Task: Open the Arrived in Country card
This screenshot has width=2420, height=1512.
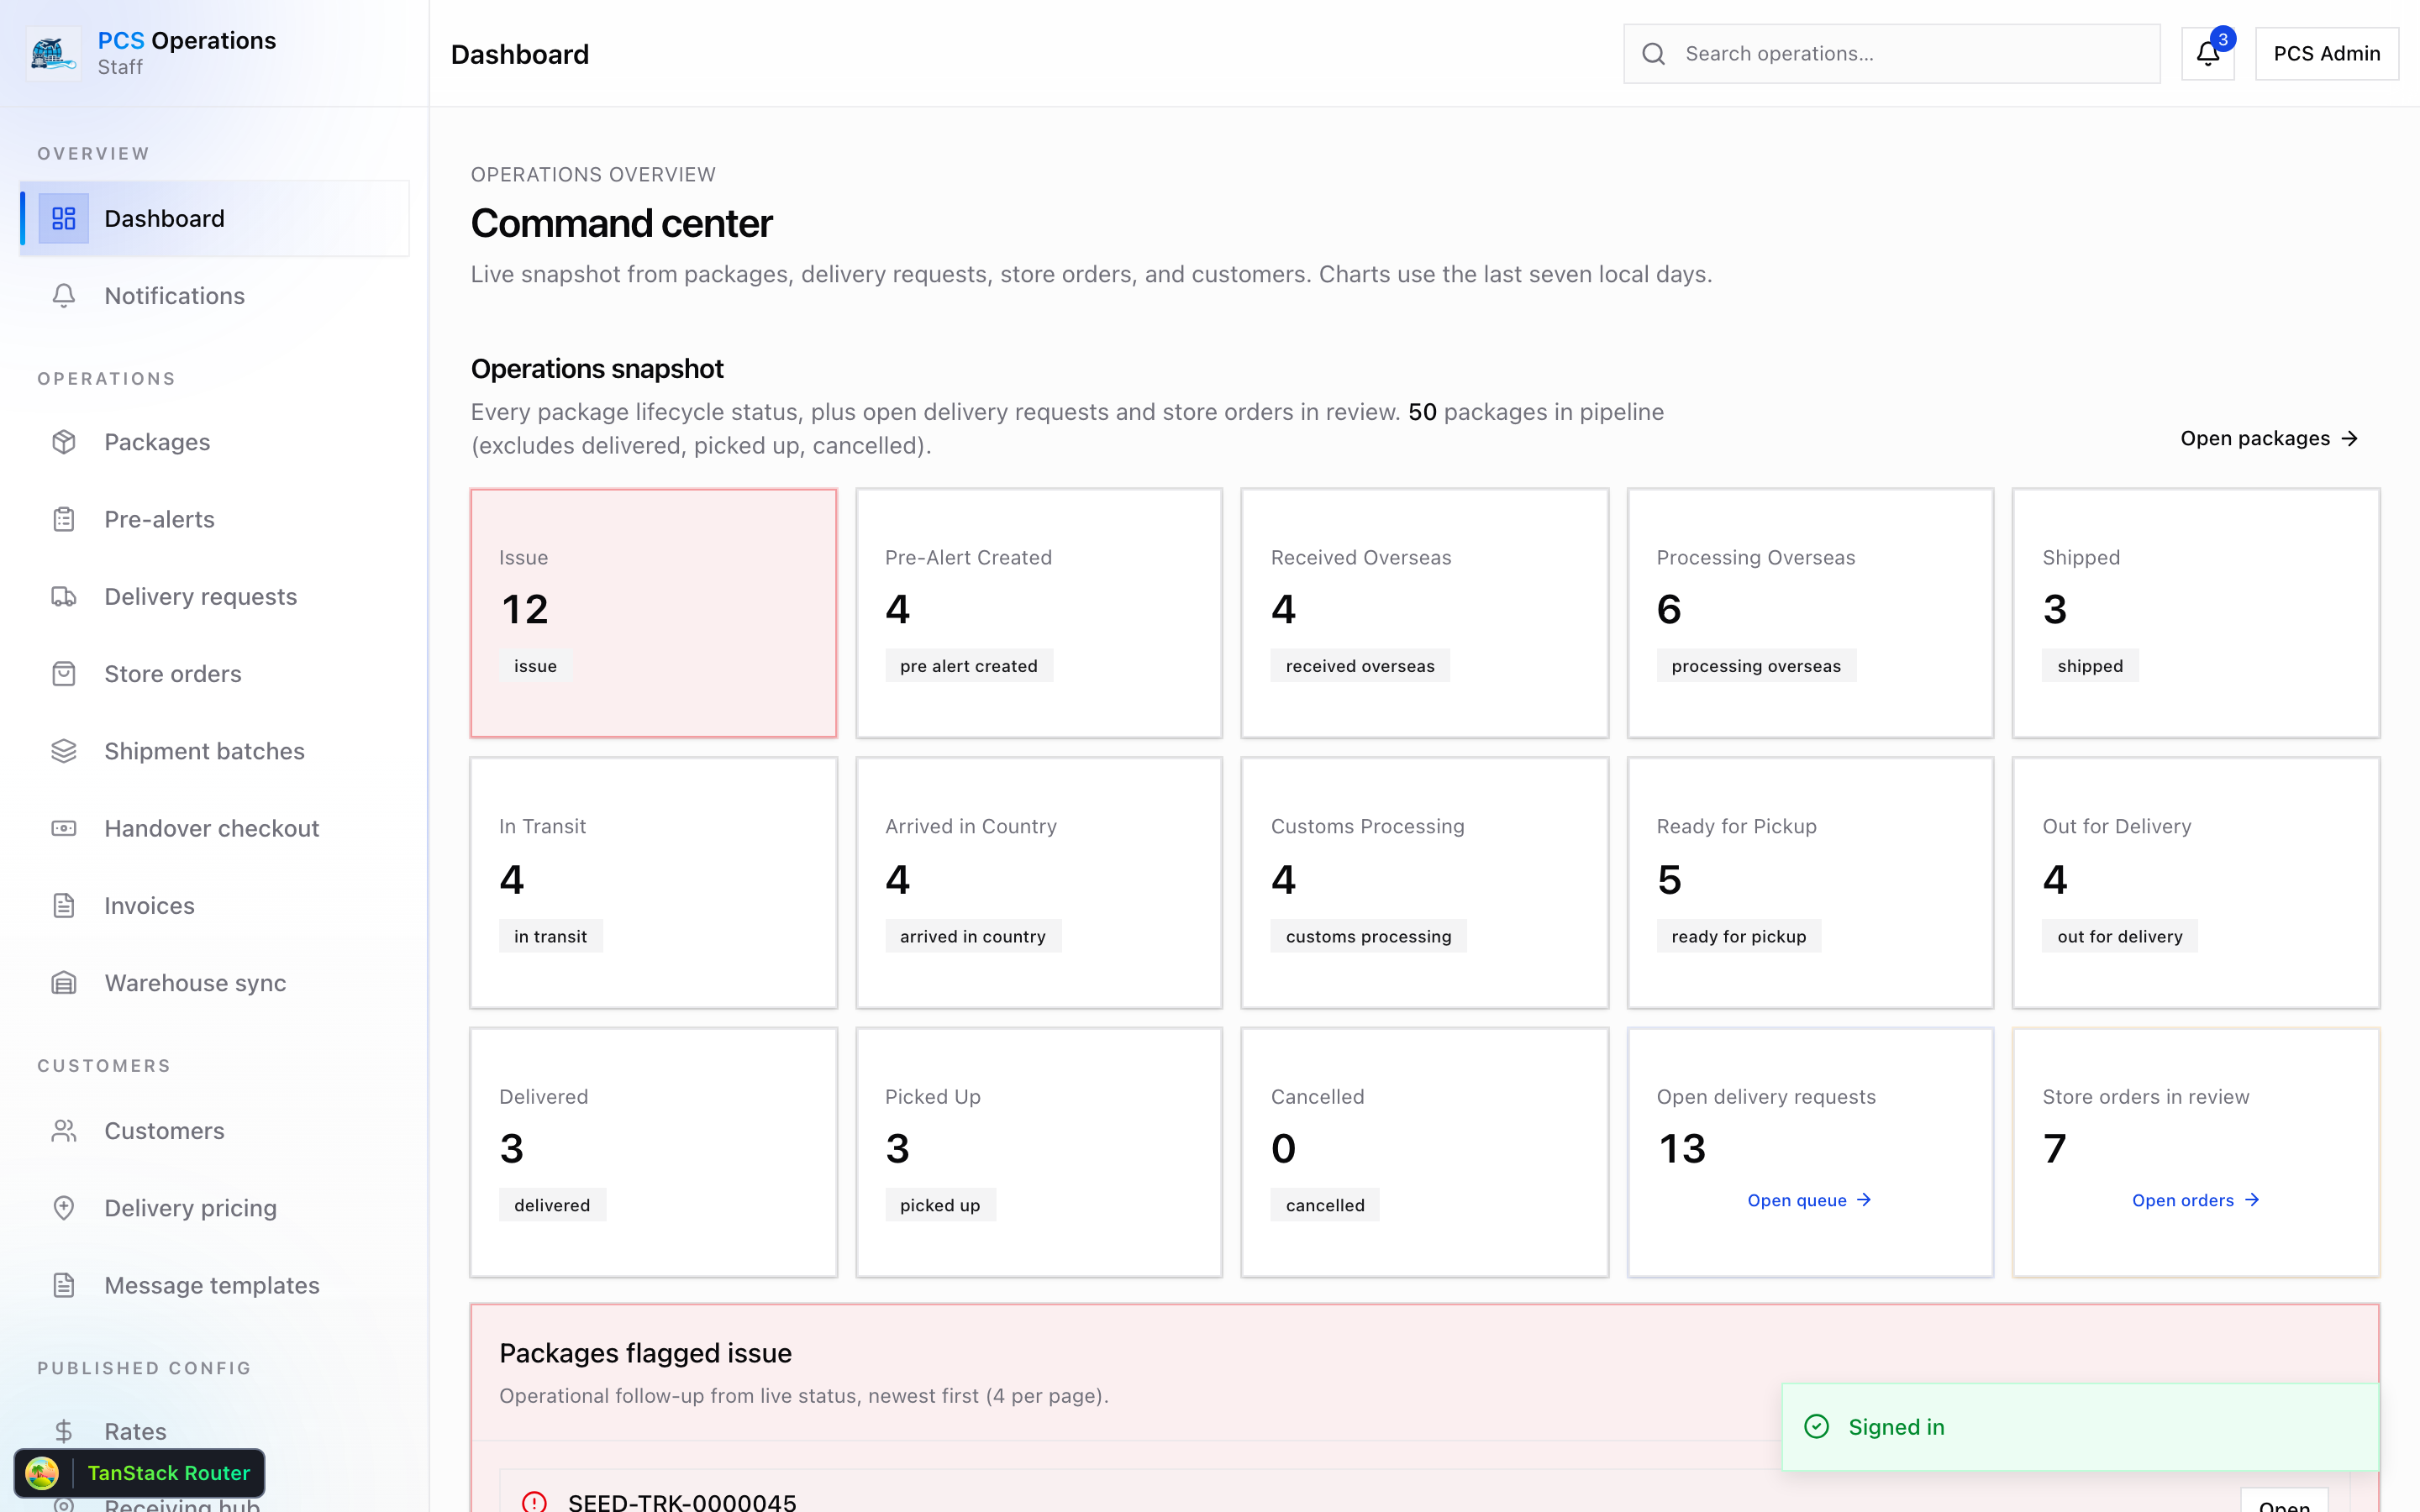Action: click(x=1039, y=883)
